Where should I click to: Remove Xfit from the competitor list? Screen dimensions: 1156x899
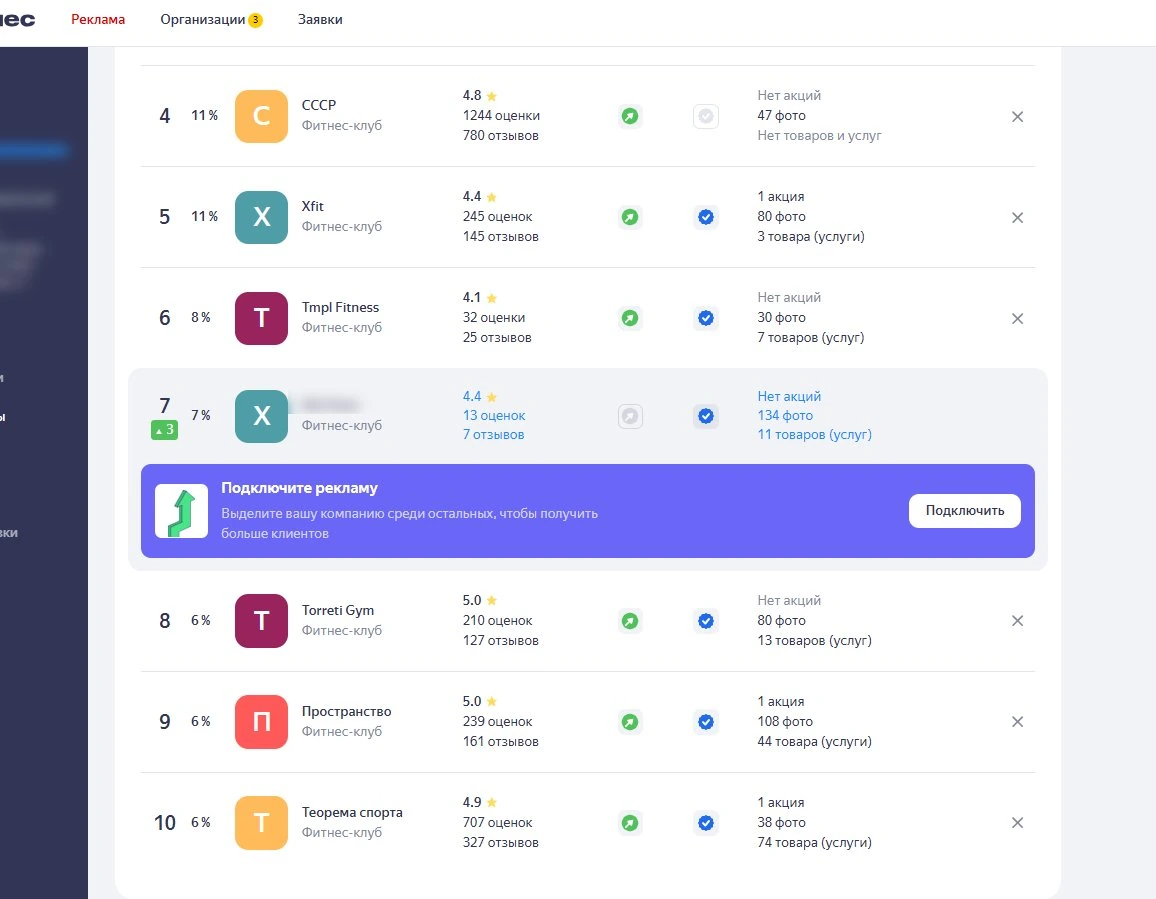coord(1017,218)
